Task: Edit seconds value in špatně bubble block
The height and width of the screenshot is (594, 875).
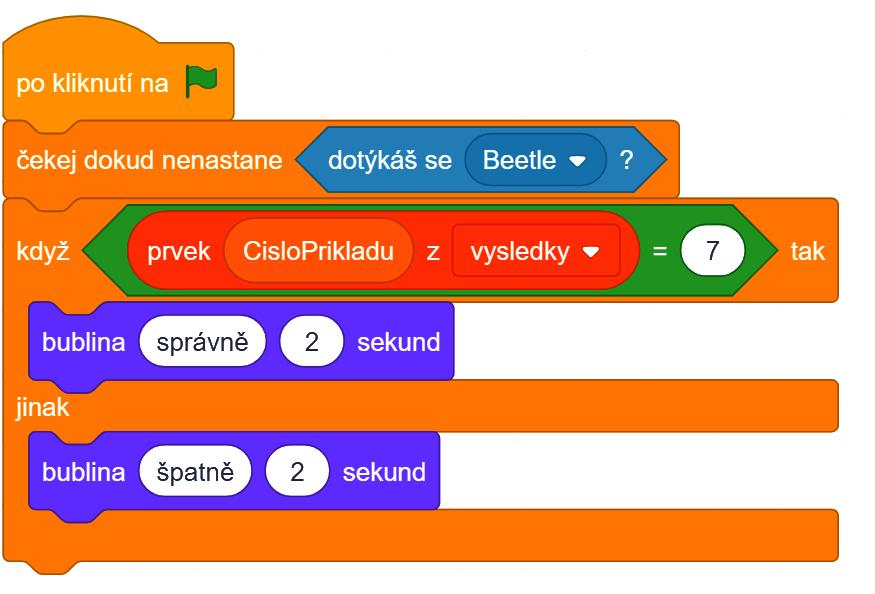Action: [x=297, y=471]
